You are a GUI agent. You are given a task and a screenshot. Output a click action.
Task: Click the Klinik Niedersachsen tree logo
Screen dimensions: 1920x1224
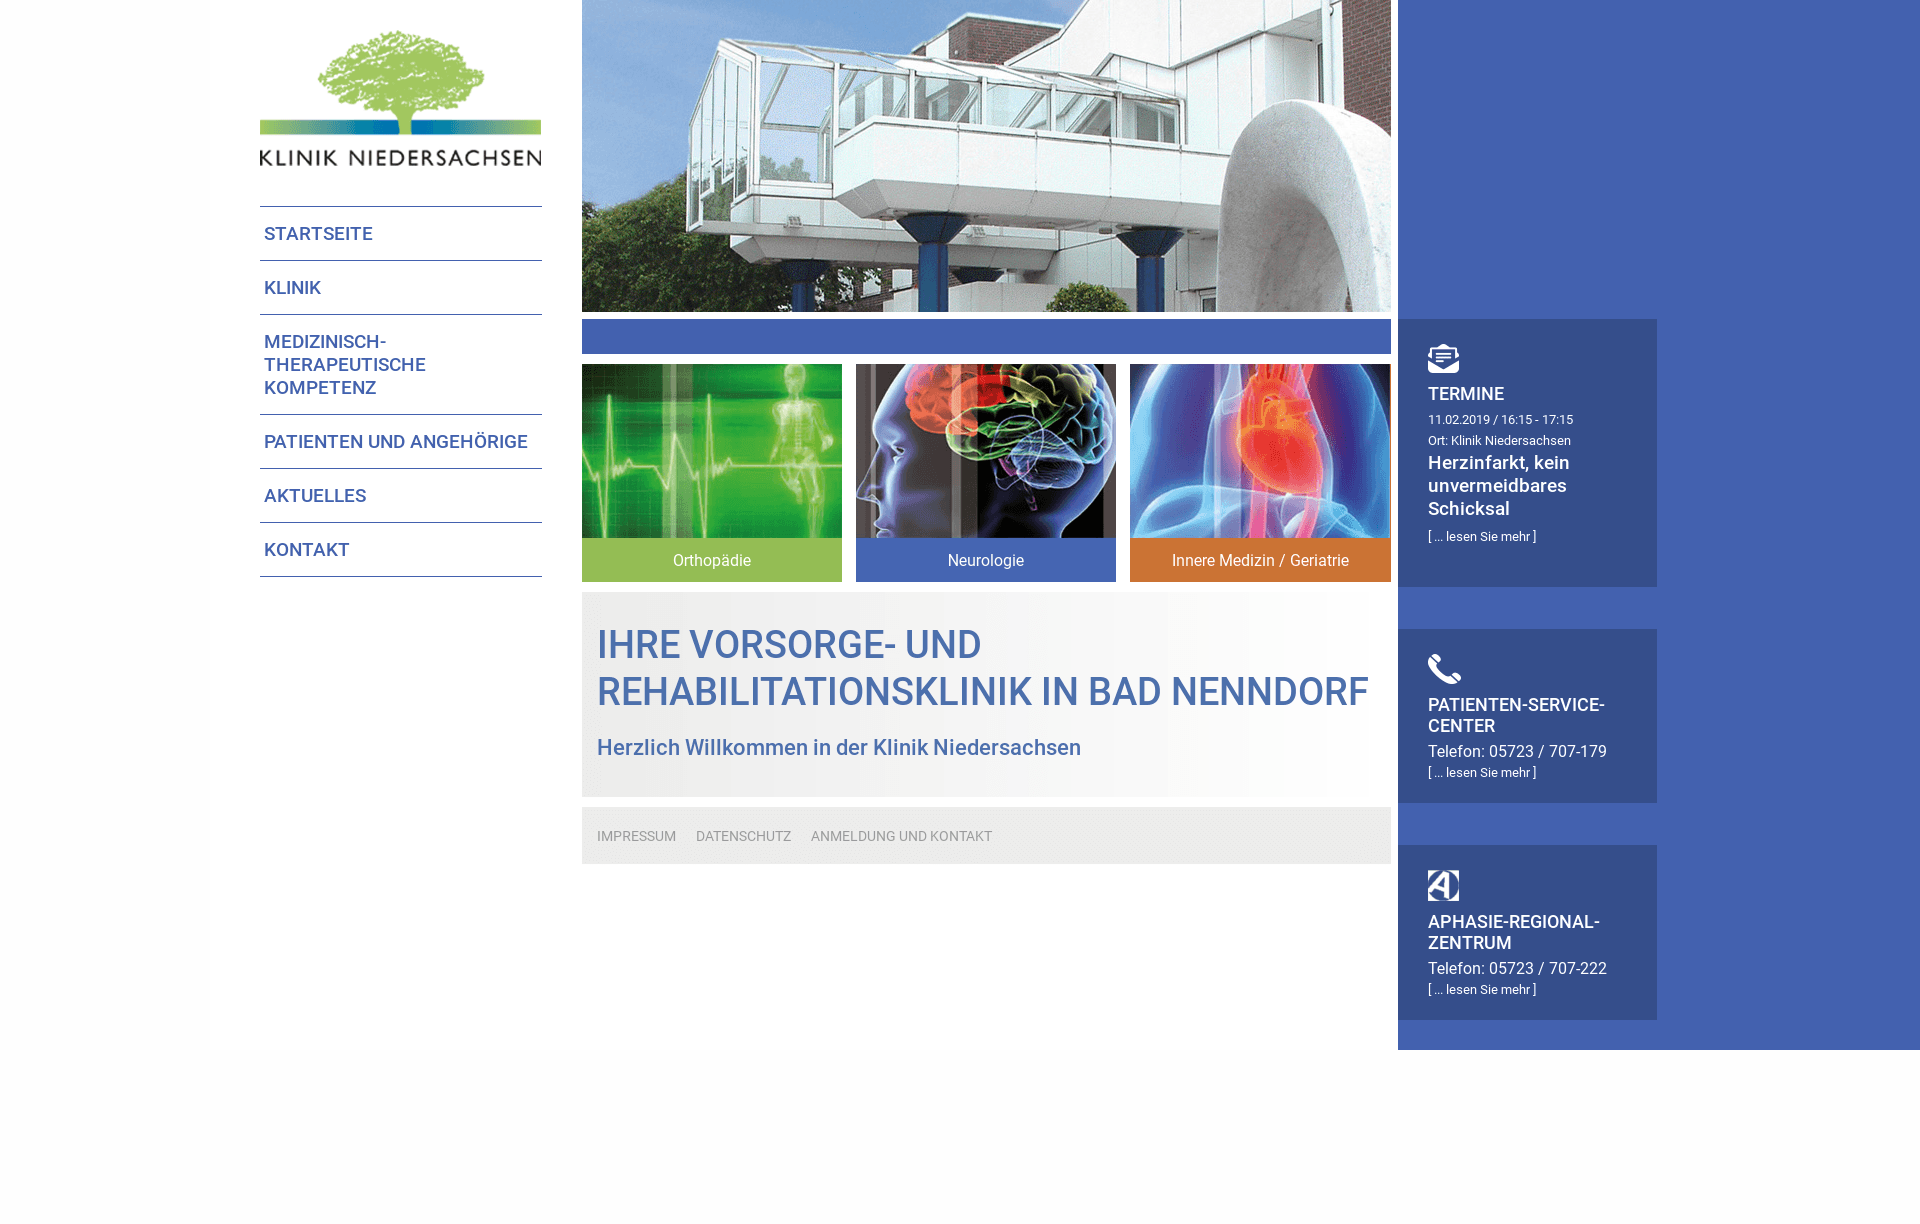(x=400, y=98)
